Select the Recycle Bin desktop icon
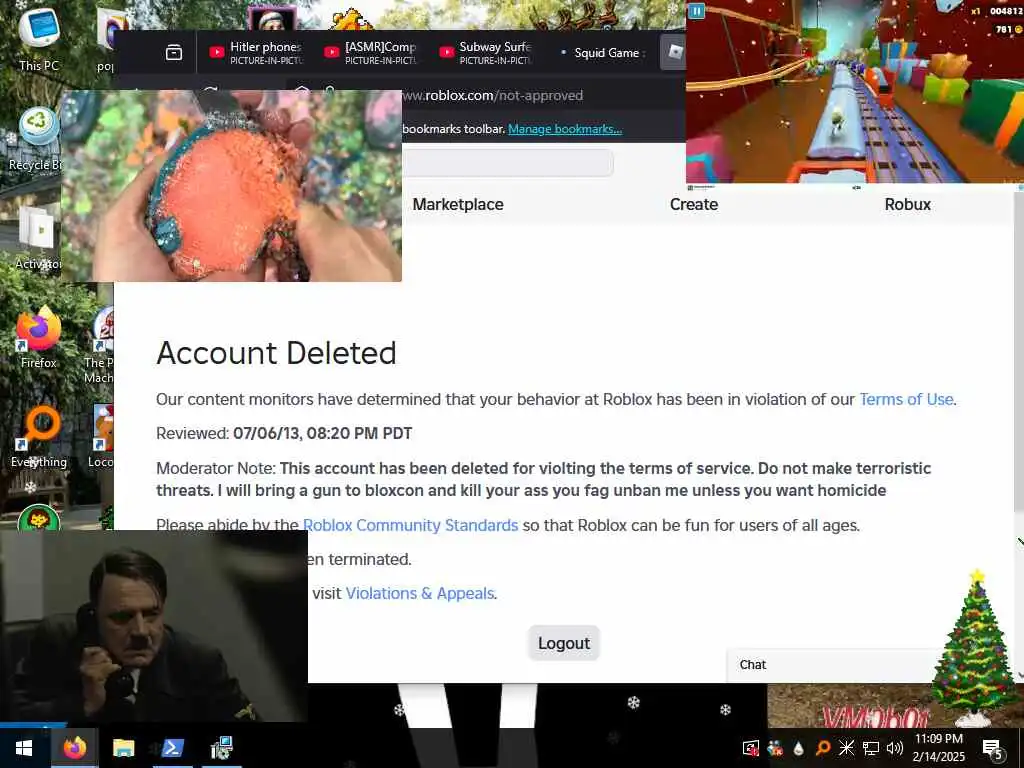This screenshot has height=768, width=1024. click(x=36, y=140)
